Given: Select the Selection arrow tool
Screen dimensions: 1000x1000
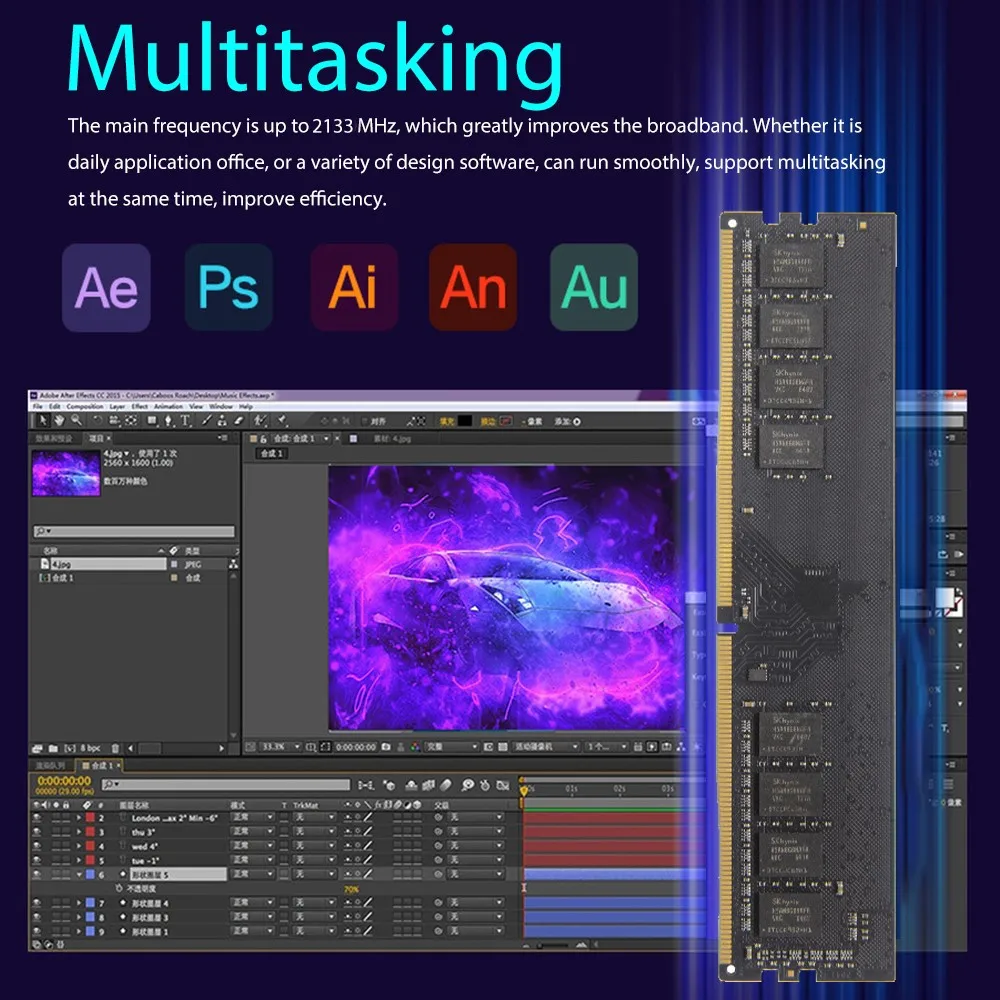Looking at the screenshot, I should point(43,420).
